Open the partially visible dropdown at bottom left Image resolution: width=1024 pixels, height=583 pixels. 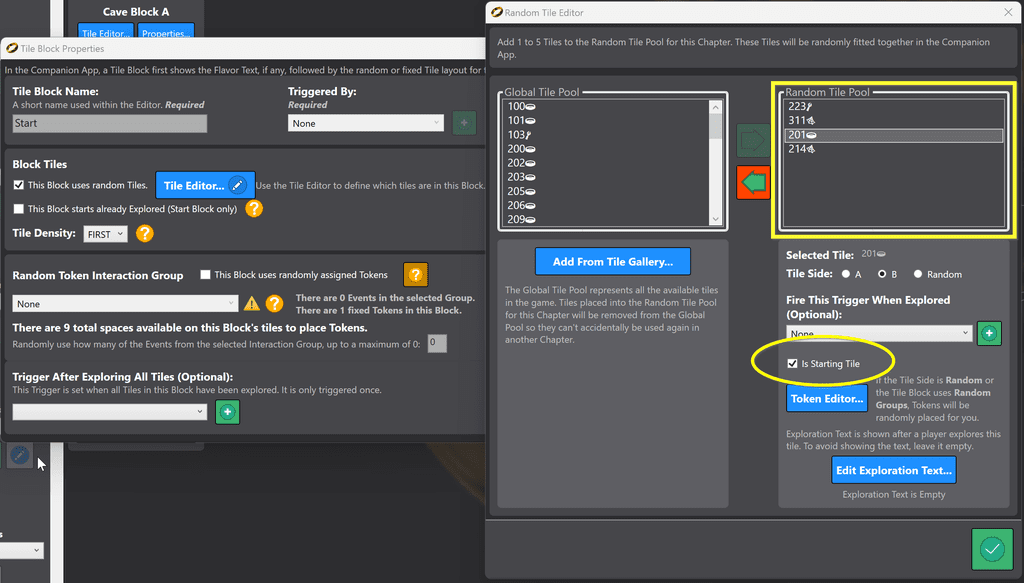[x=22, y=550]
